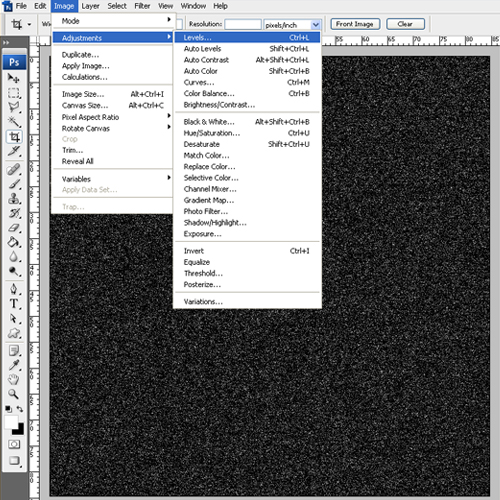Select the Path Selection tool

pyautogui.click(x=14, y=318)
